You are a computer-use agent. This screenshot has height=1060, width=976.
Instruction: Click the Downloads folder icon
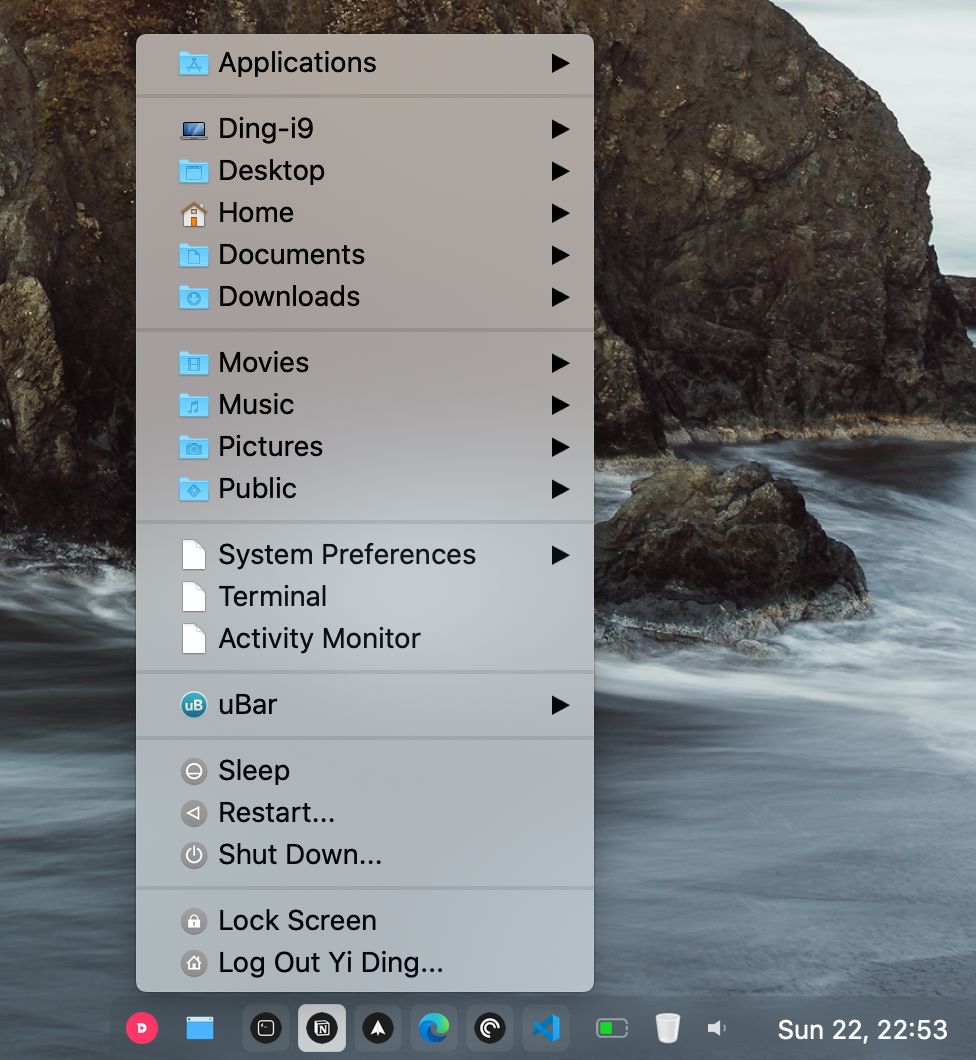(194, 297)
